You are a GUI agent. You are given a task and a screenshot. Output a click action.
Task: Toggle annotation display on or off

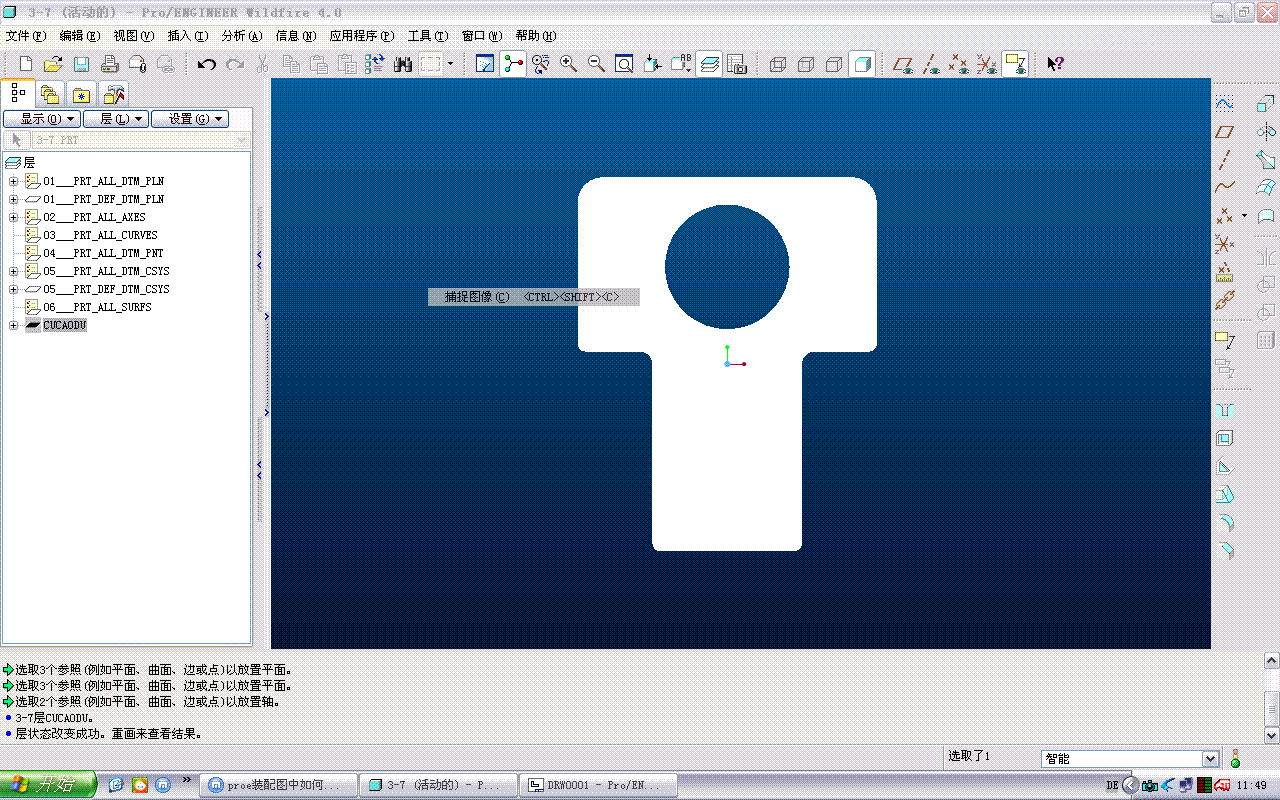[1015, 64]
